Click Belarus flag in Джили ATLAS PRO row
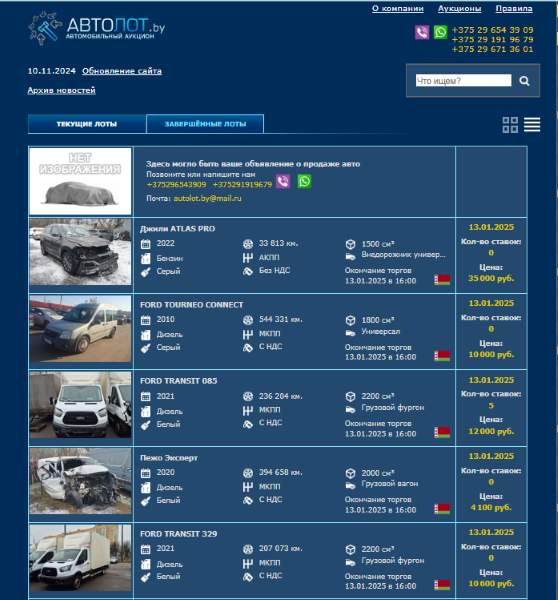The height and width of the screenshot is (600, 558). coord(442,280)
